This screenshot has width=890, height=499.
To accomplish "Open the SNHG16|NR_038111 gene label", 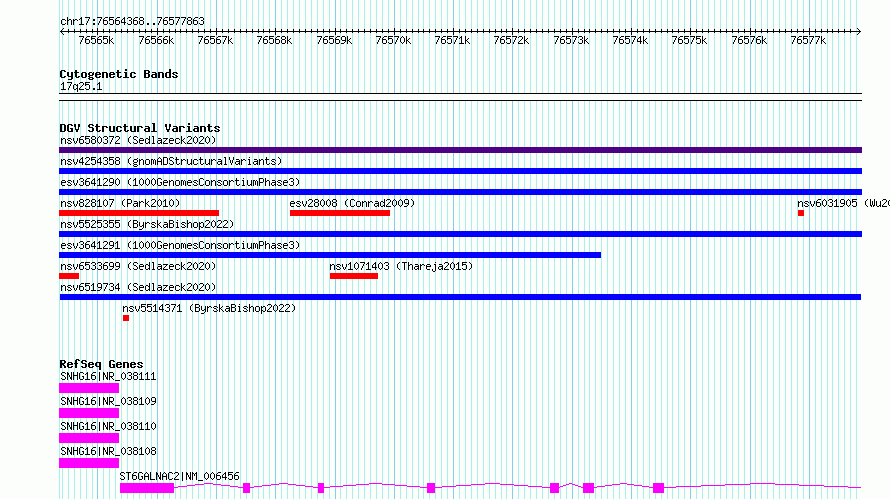I will [108, 376].
